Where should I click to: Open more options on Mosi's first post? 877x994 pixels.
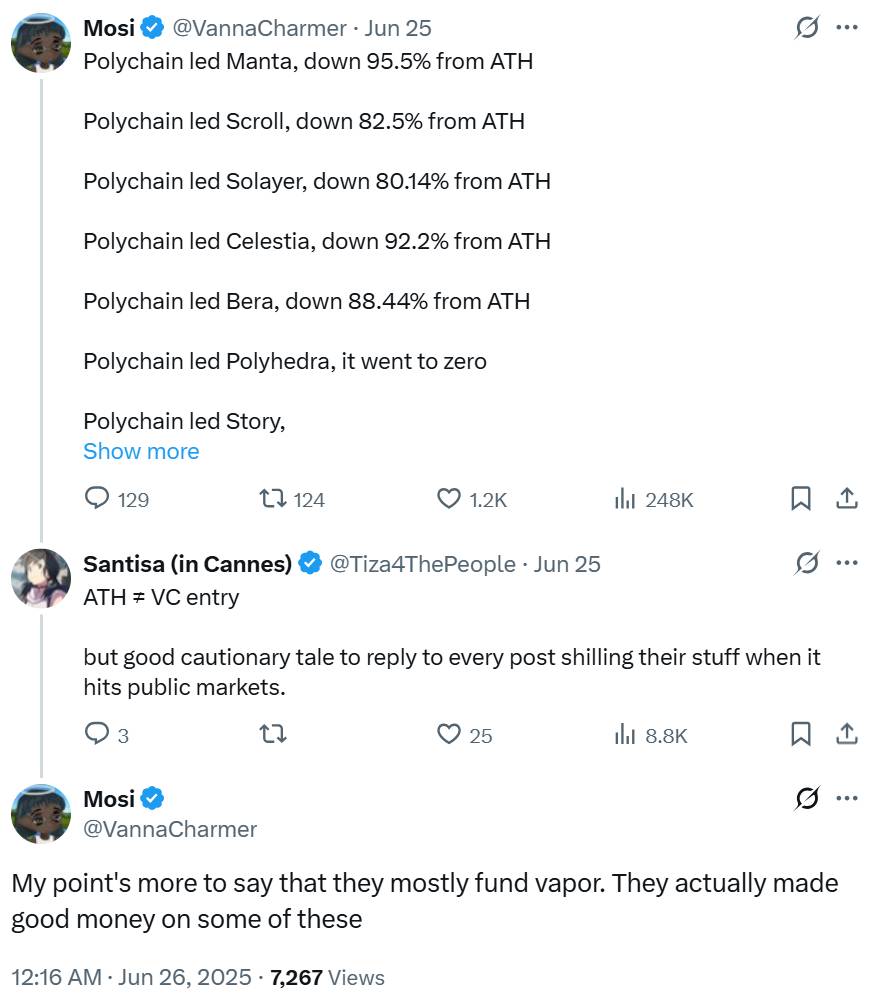click(847, 27)
